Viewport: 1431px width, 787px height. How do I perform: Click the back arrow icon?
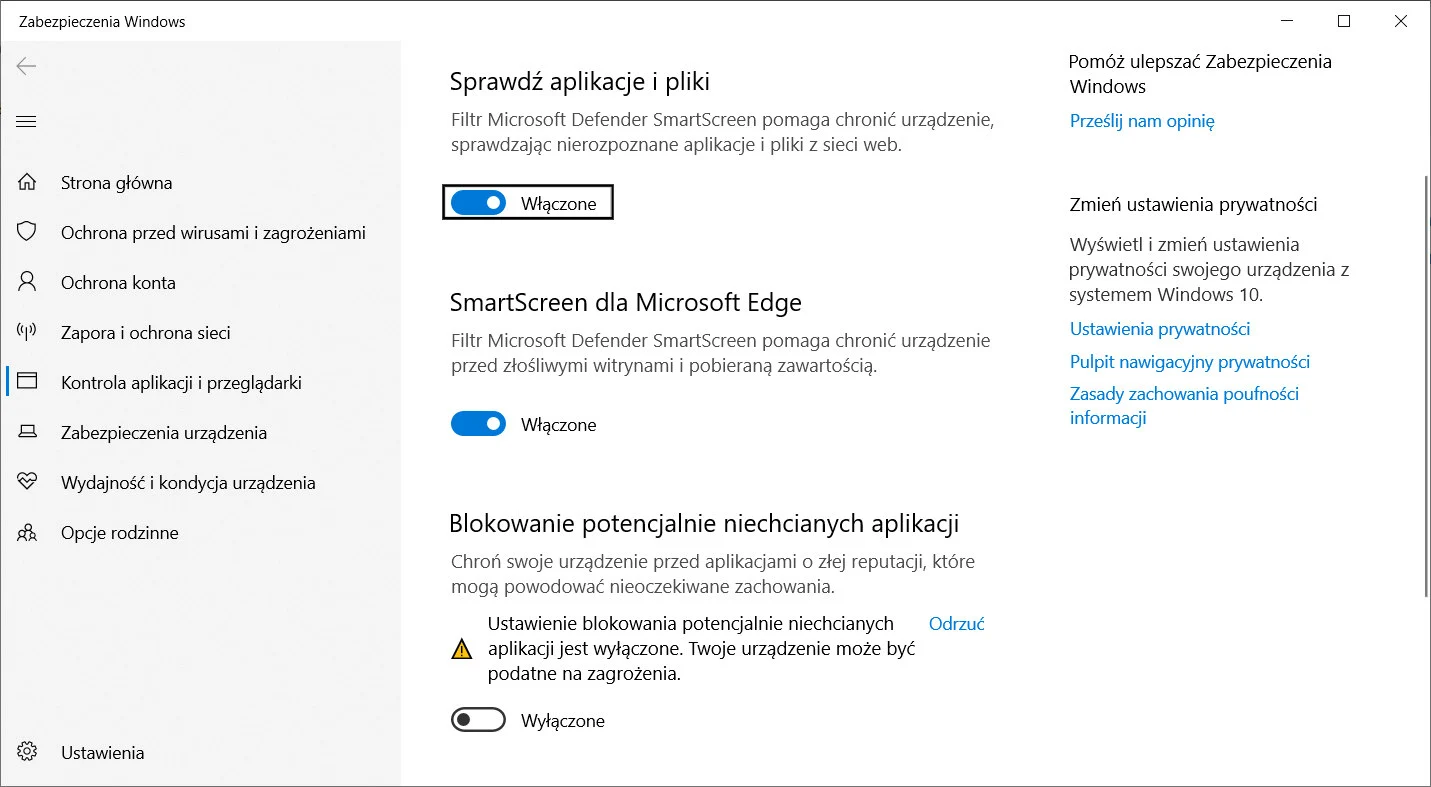(26, 67)
